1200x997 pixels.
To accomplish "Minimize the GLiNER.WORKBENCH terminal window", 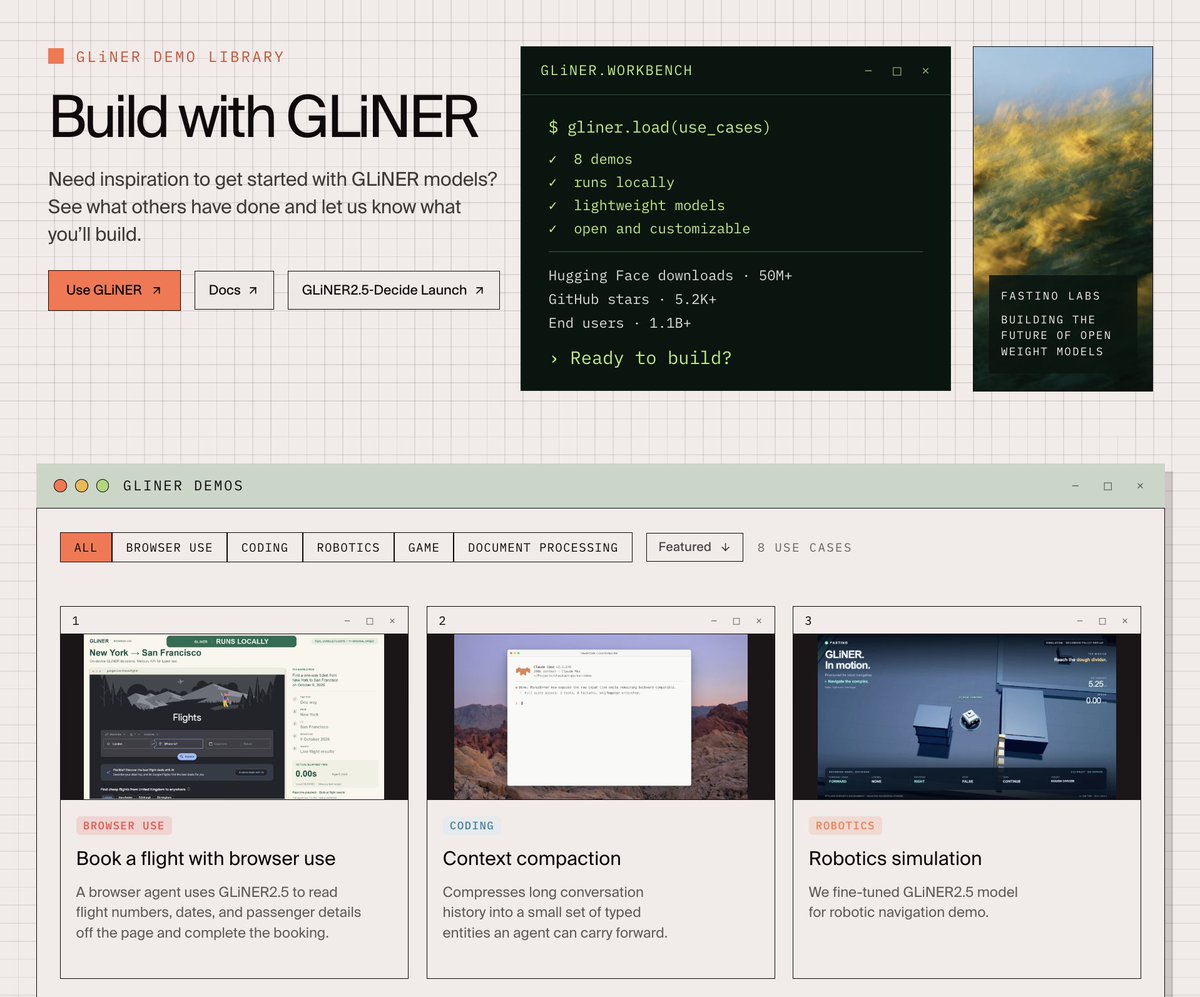I will tap(868, 71).
